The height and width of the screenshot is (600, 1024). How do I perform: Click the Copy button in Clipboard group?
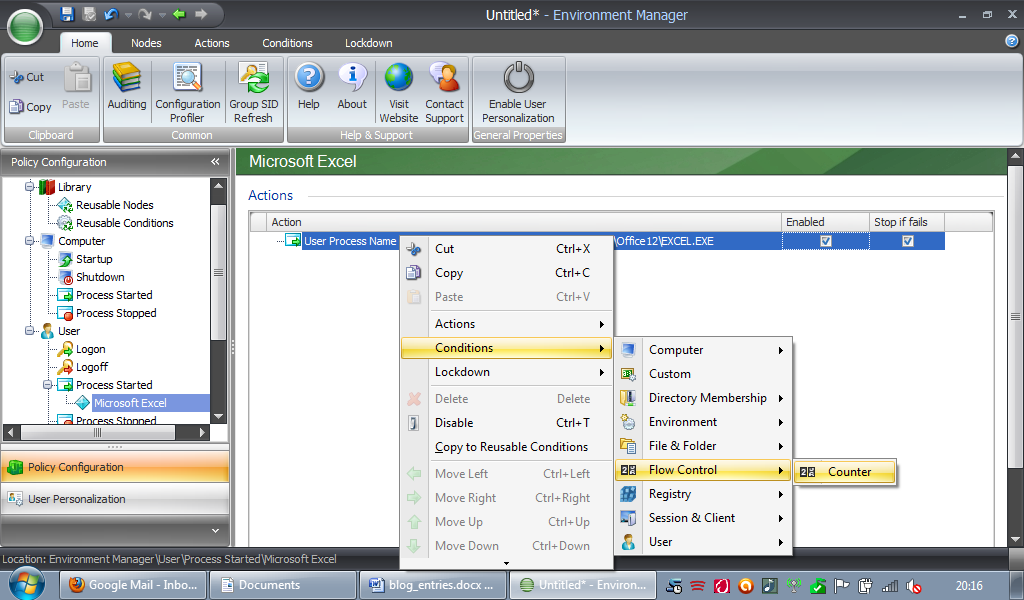30,106
